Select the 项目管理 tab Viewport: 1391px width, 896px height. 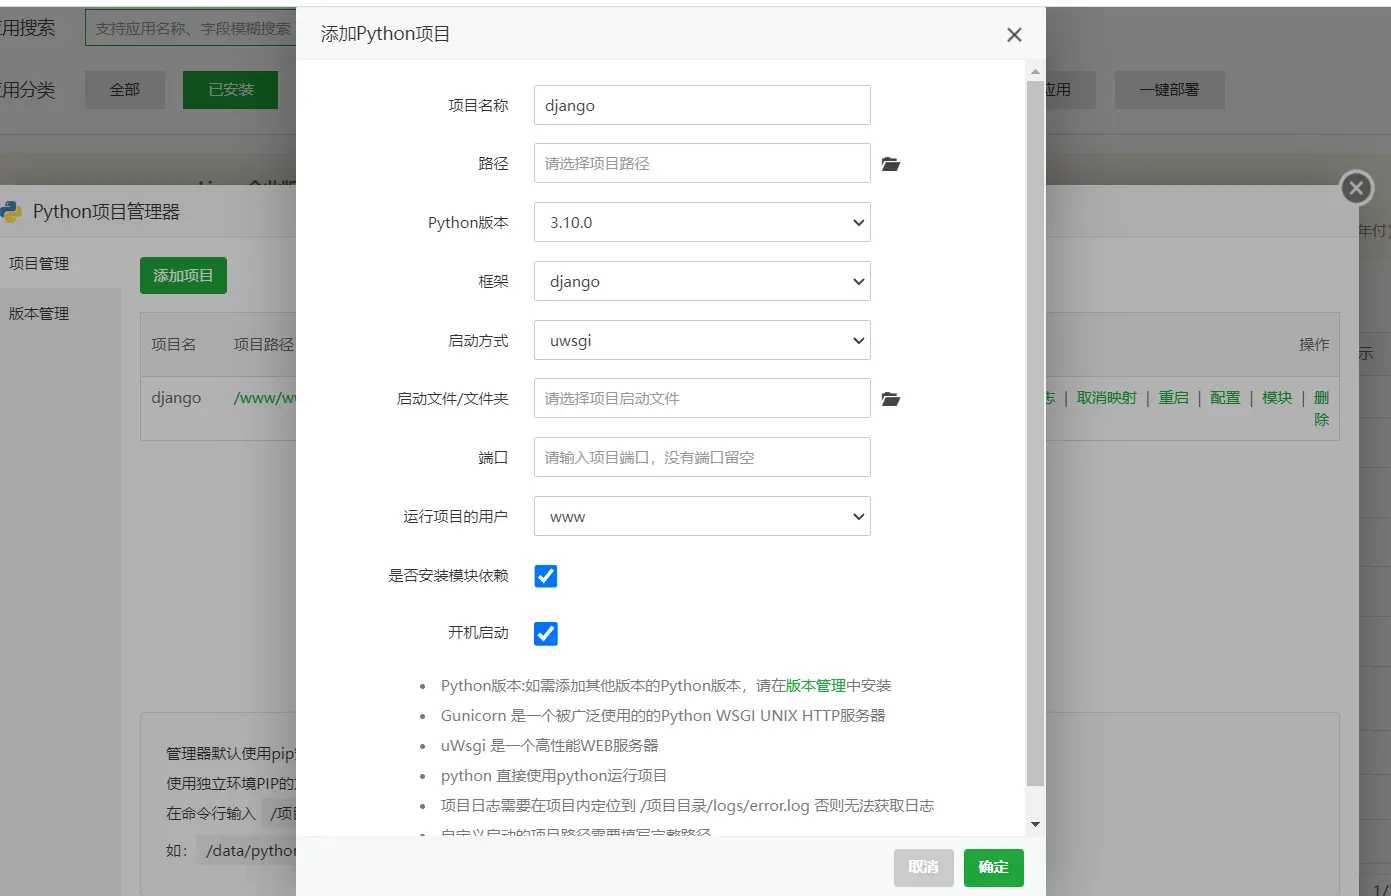(x=40, y=264)
